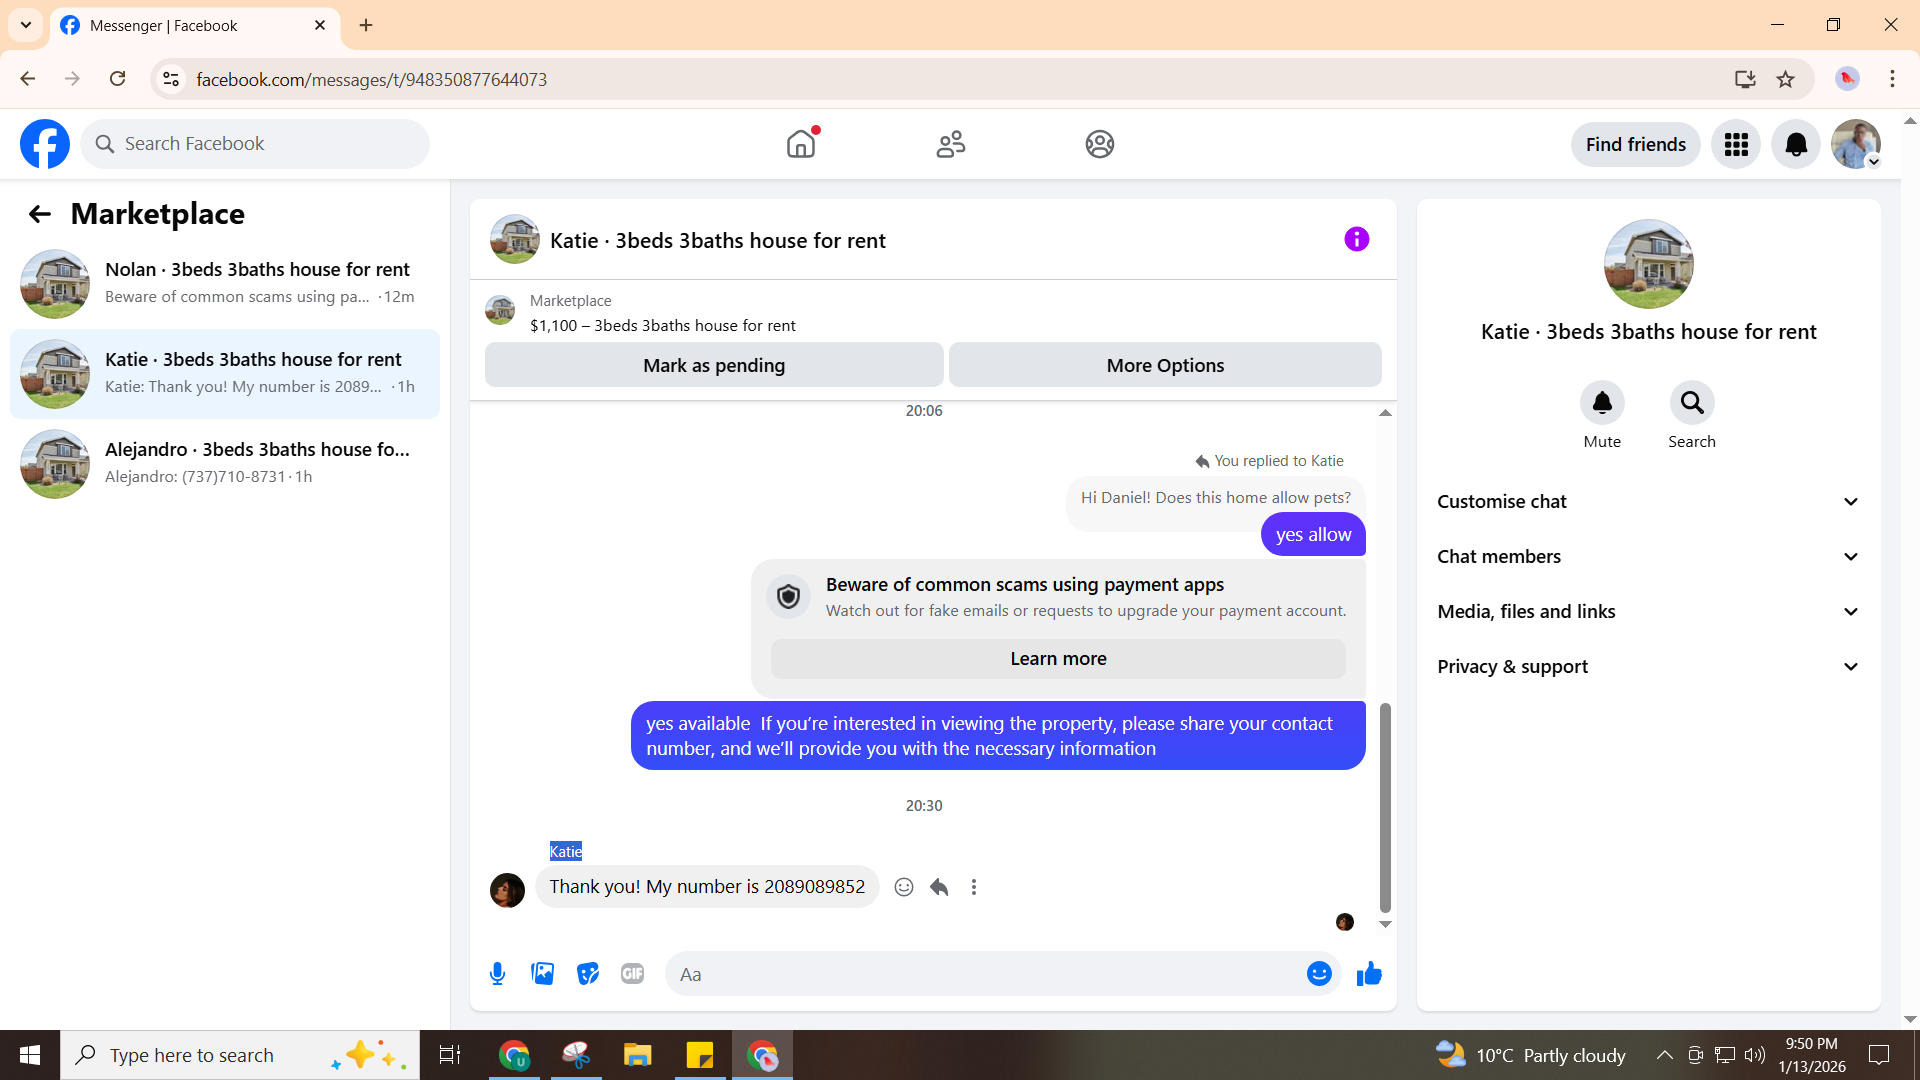Image resolution: width=1920 pixels, height=1080 pixels.
Task: Toggle the purple conversation information icon
Action: pyautogui.click(x=1356, y=239)
